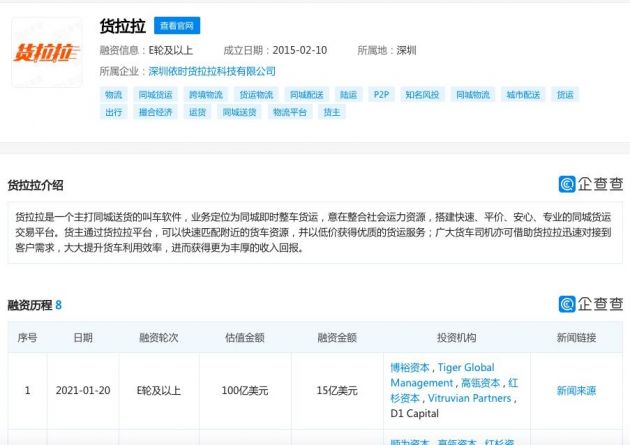This screenshot has width=630, height=445.
Task: Select the 物流平台 tag
Action: (x=290, y=112)
